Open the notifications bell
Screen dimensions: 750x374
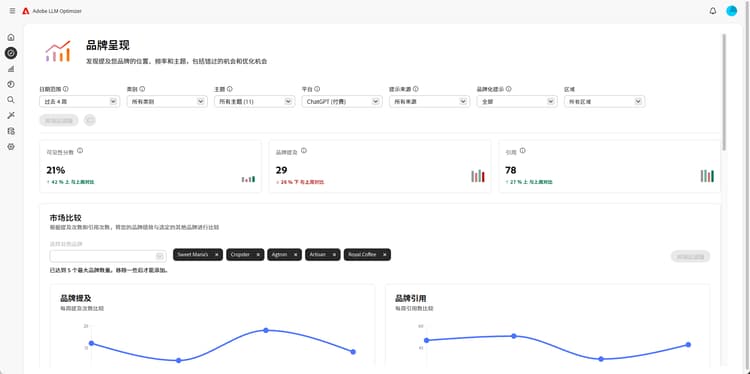(713, 11)
